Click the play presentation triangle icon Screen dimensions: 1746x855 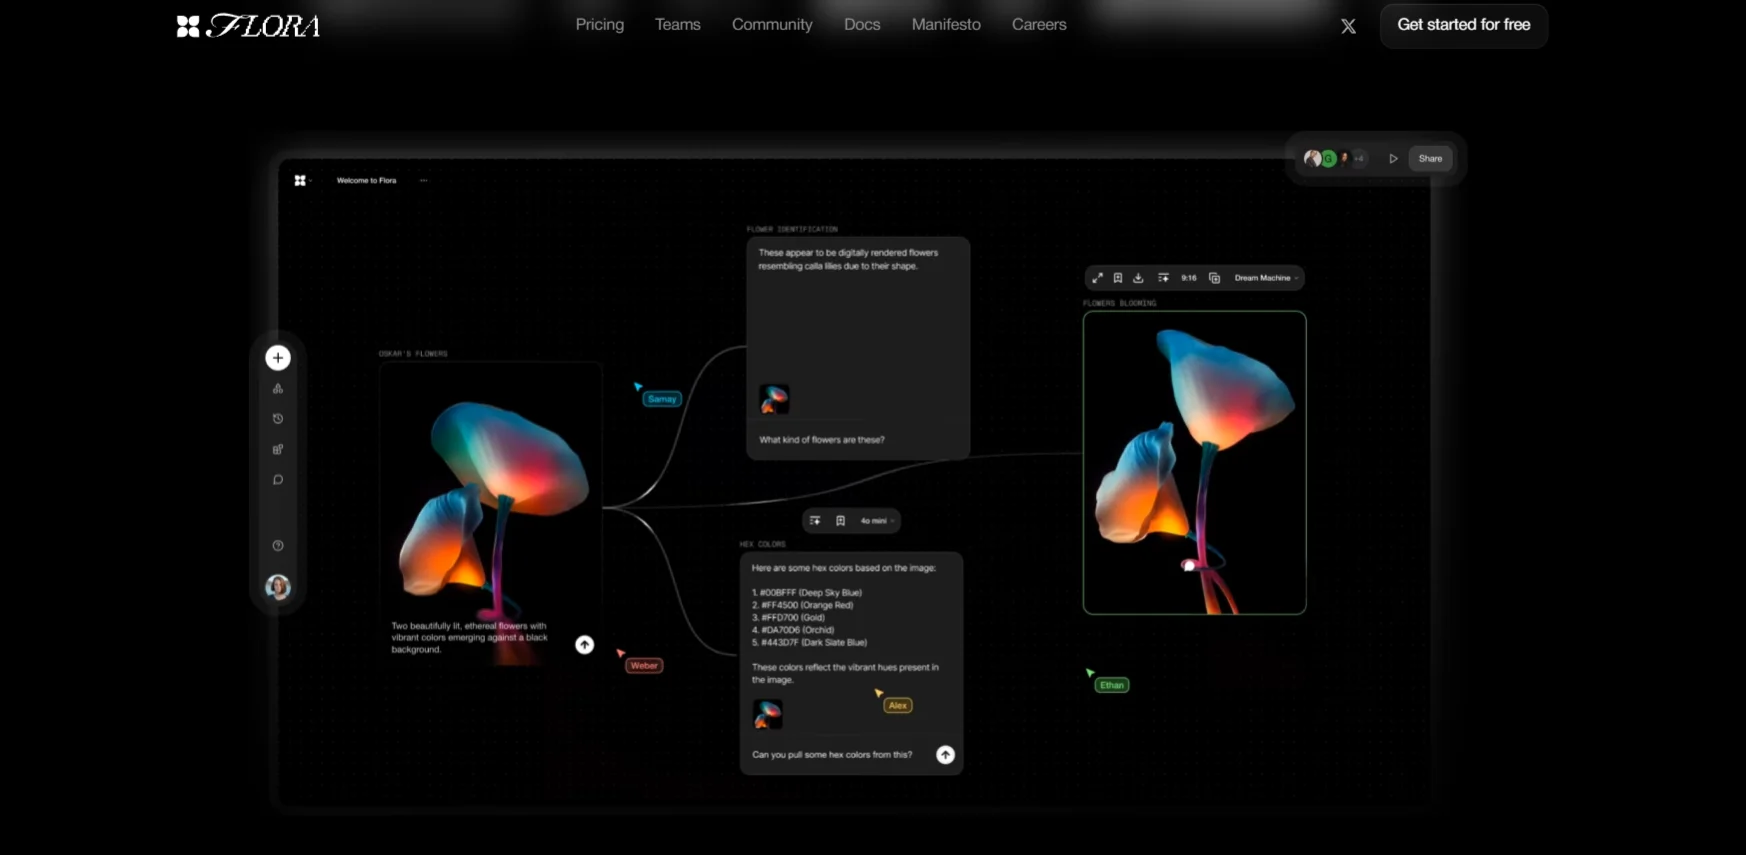pos(1393,159)
